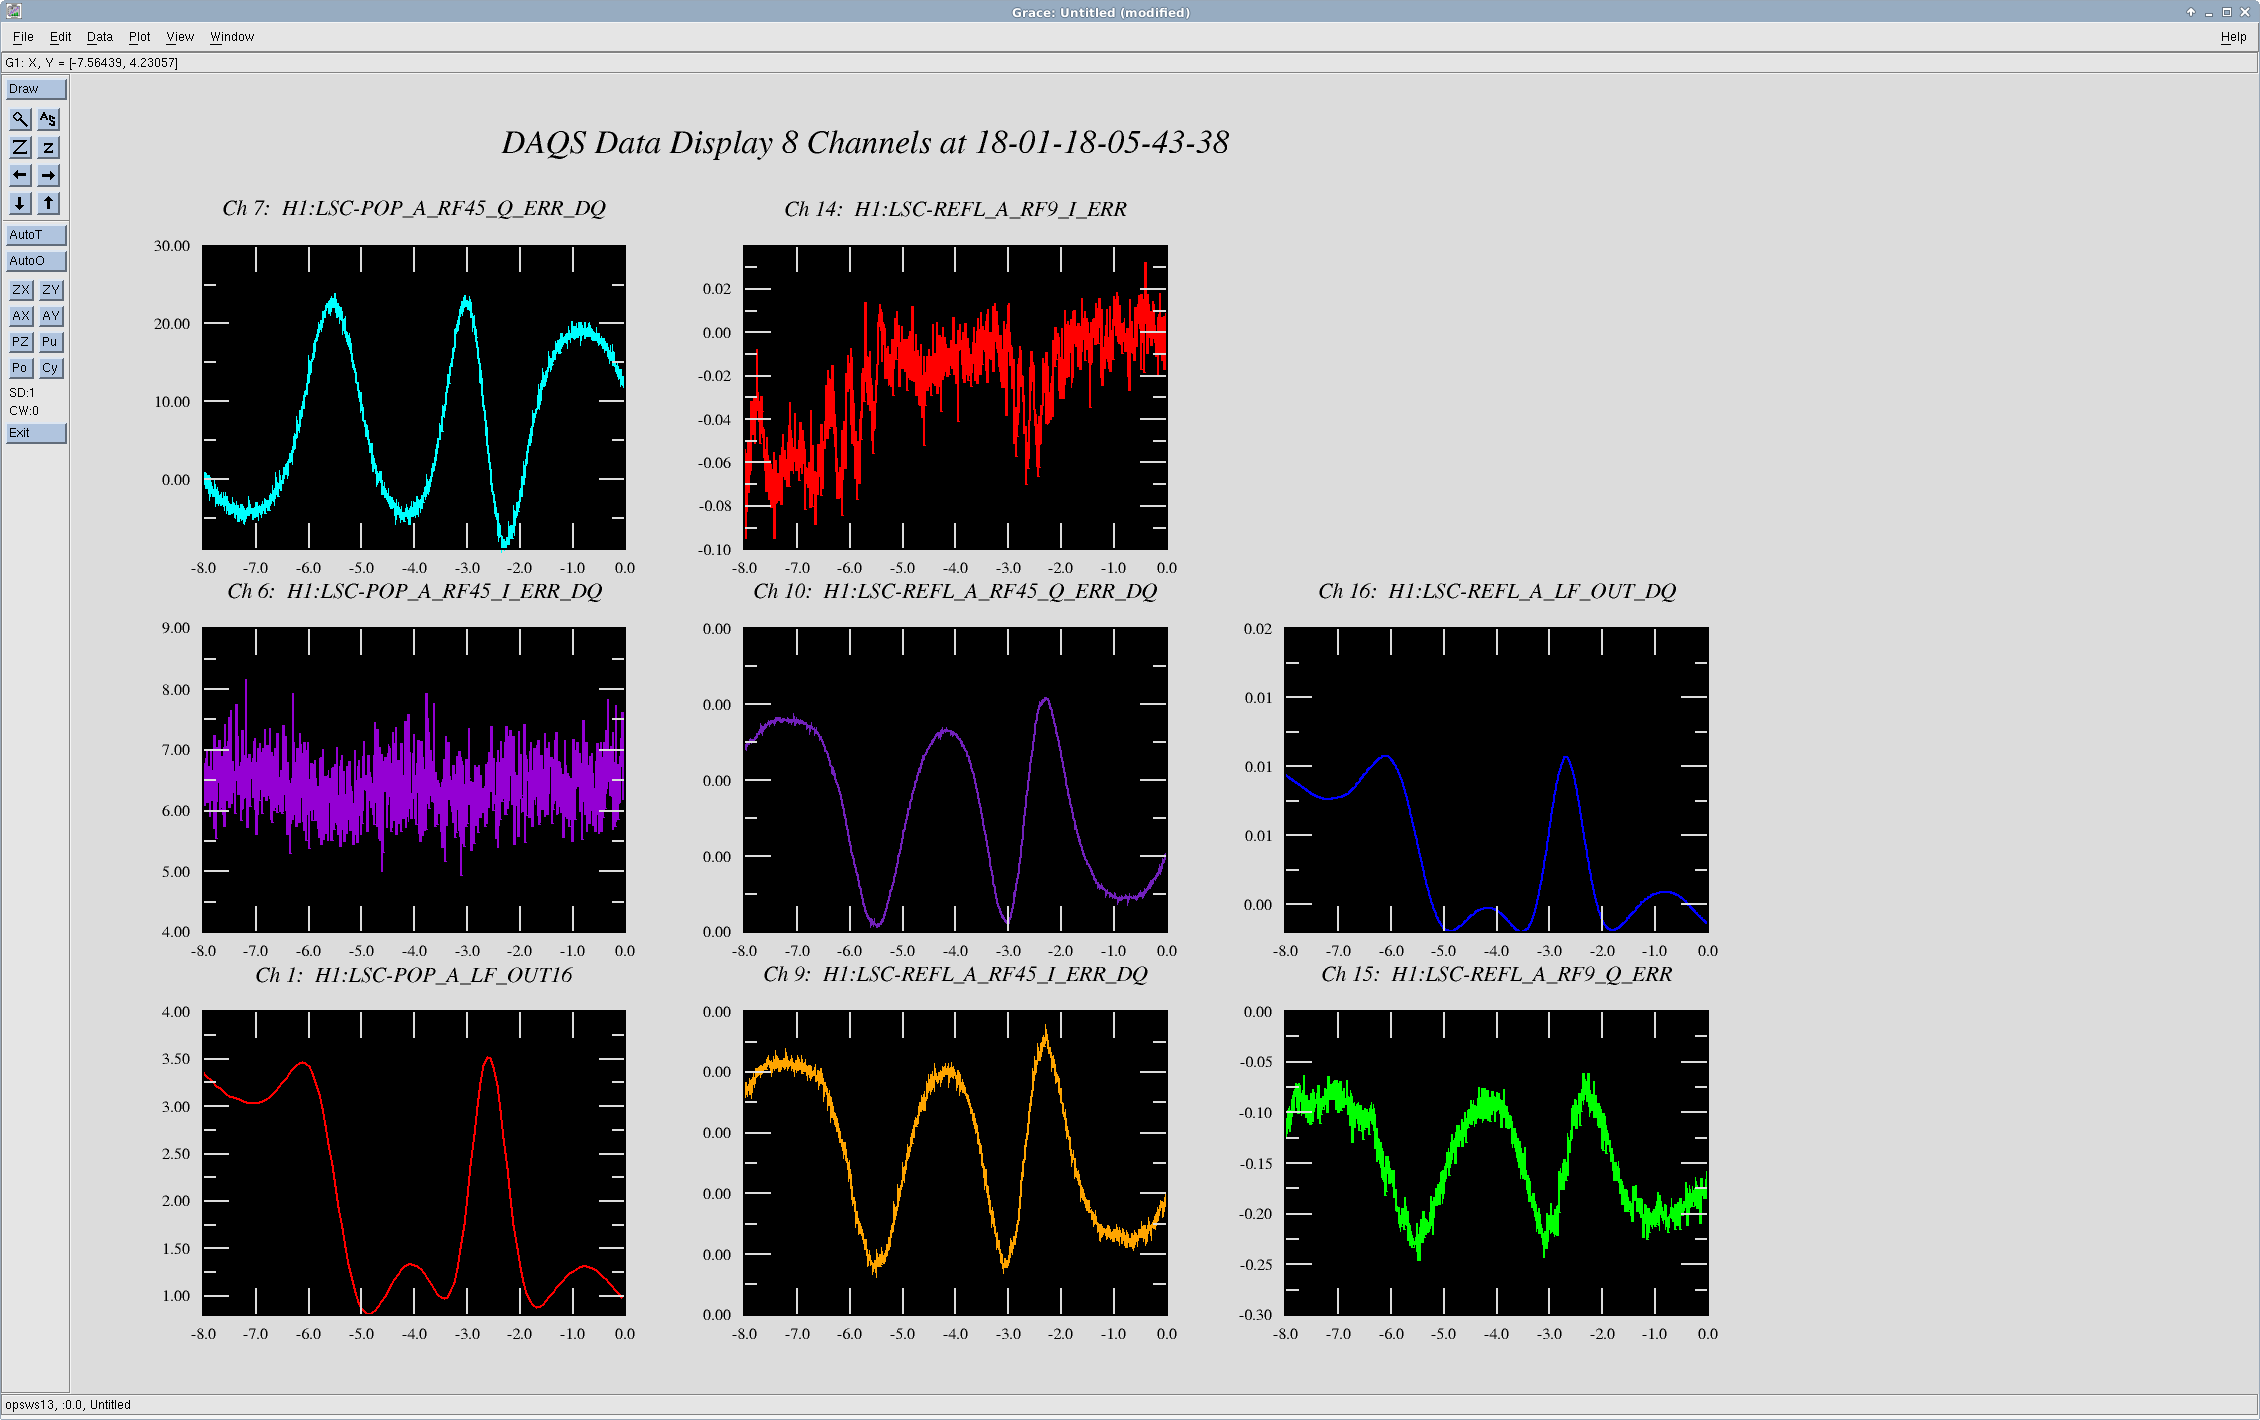Click the Pu push toolbar button
This screenshot has height=1420, width=2260.
point(50,342)
